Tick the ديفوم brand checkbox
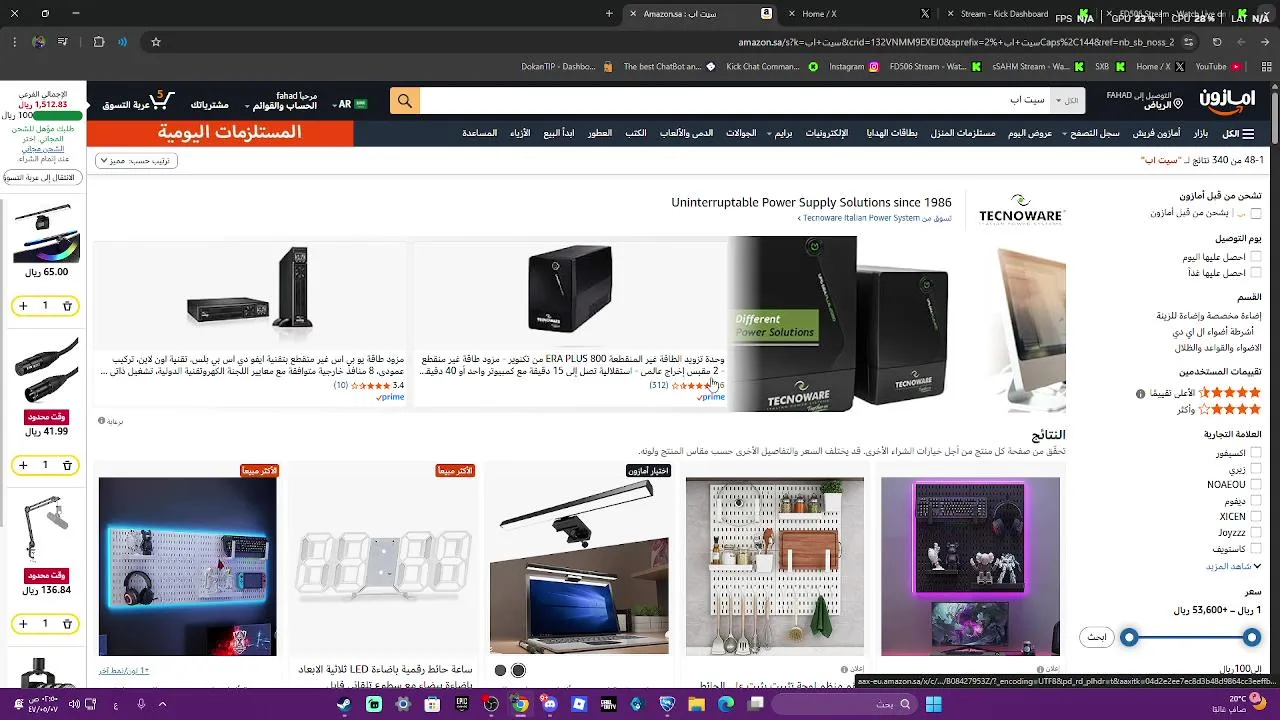Screen dimensions: 1280x720 (x=1256, y=501)
